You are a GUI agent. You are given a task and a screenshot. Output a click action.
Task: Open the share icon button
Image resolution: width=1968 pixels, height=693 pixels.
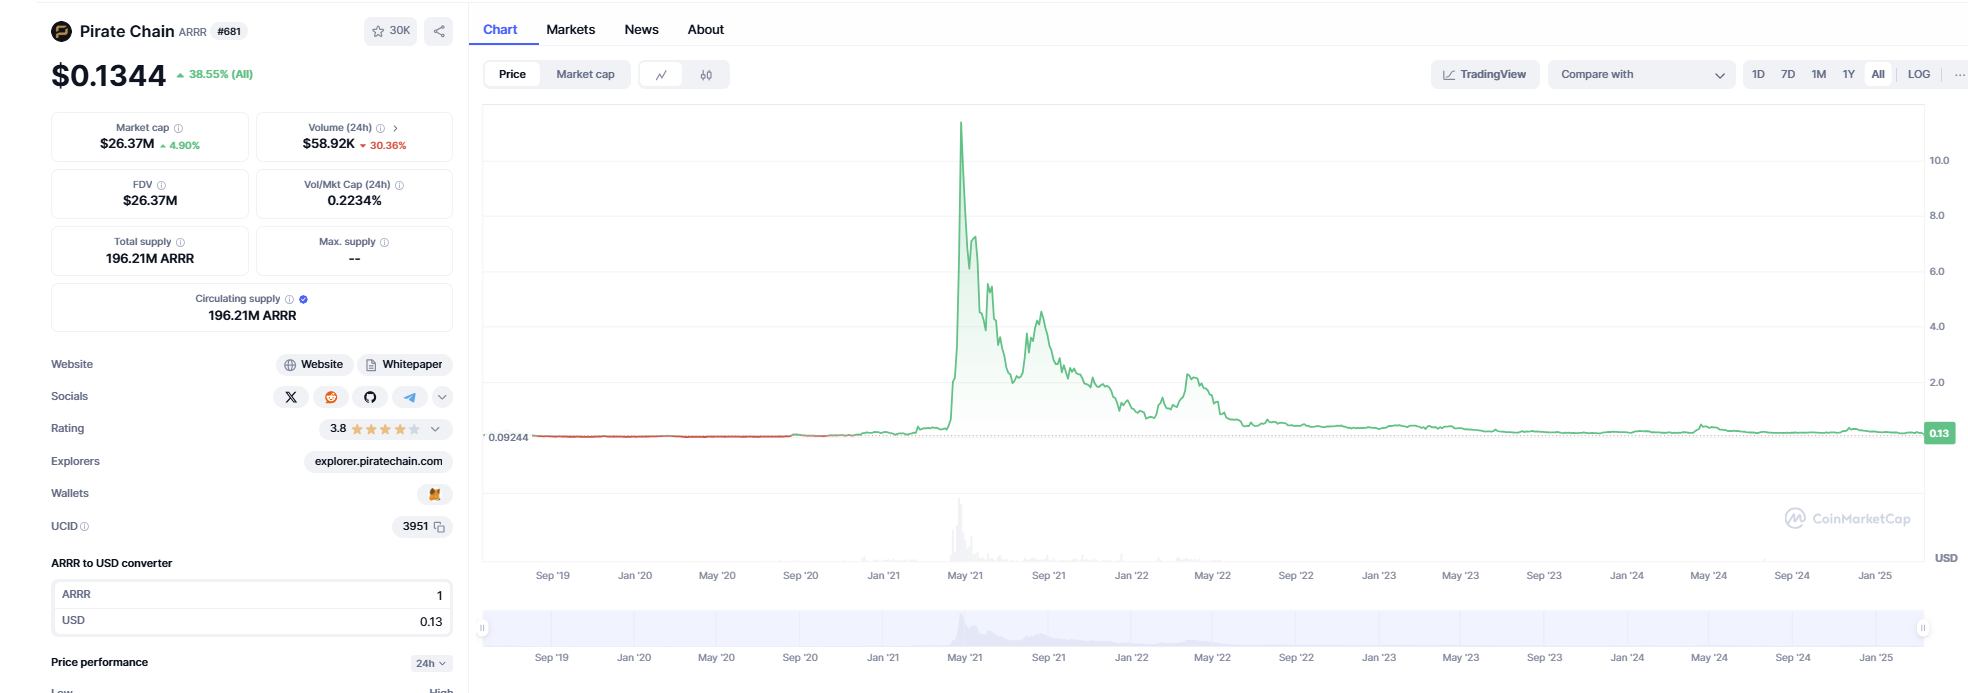[439, 31]
